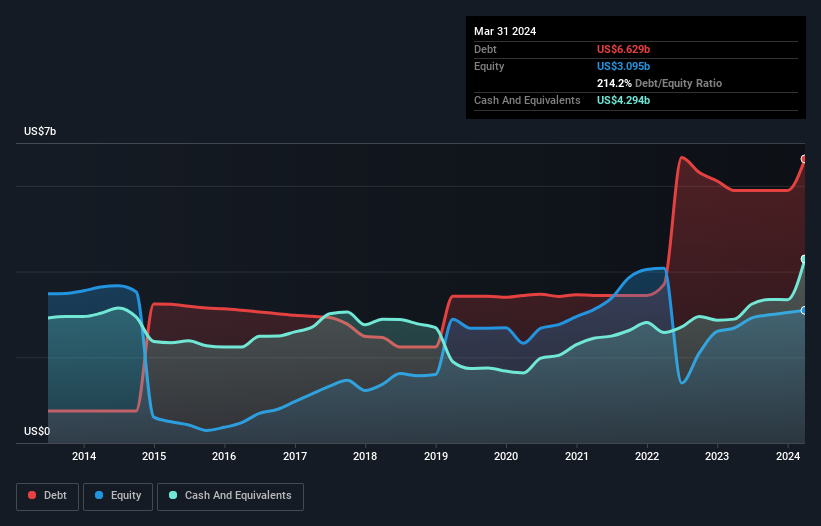Click the Mar 31 2024 tooltip date
The height and width of the screenshot is (526, 821).
point(505,31)
